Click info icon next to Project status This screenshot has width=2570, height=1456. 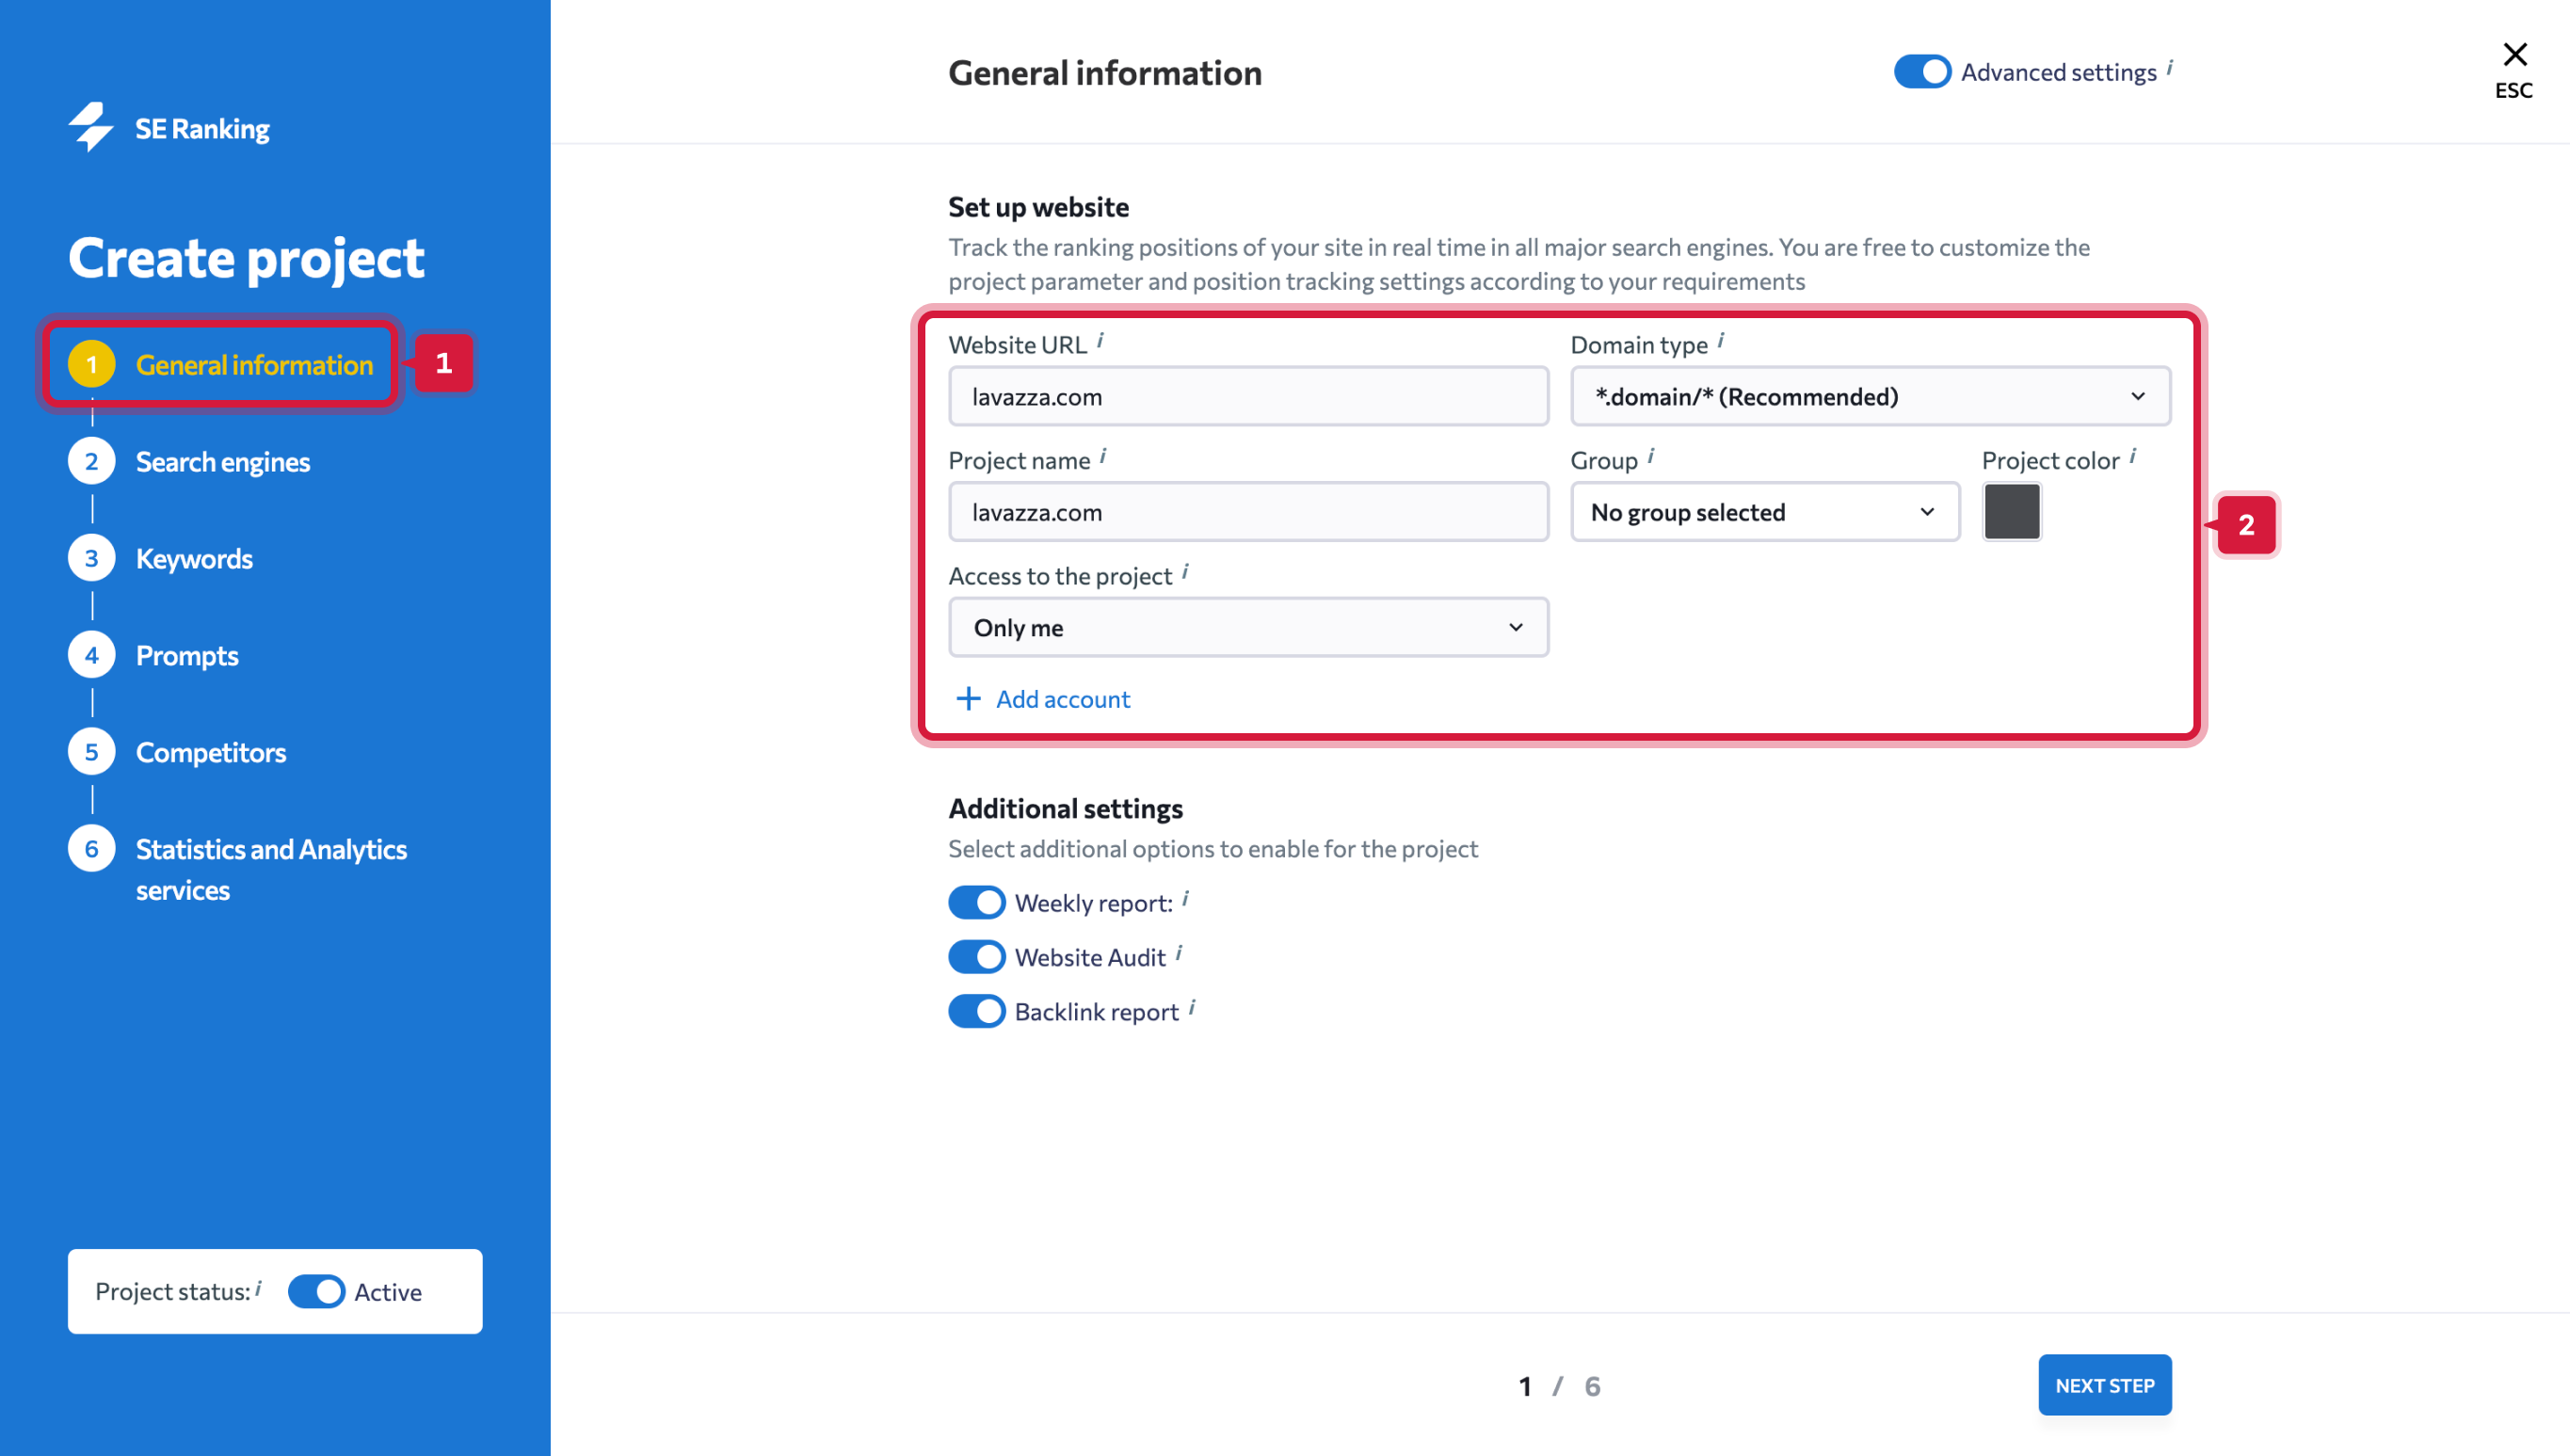(258, 1288)
